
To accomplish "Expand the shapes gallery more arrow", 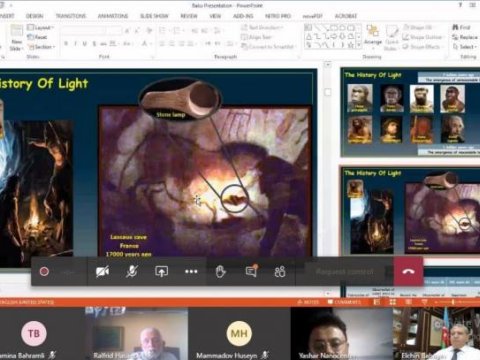I will [359, 45].
